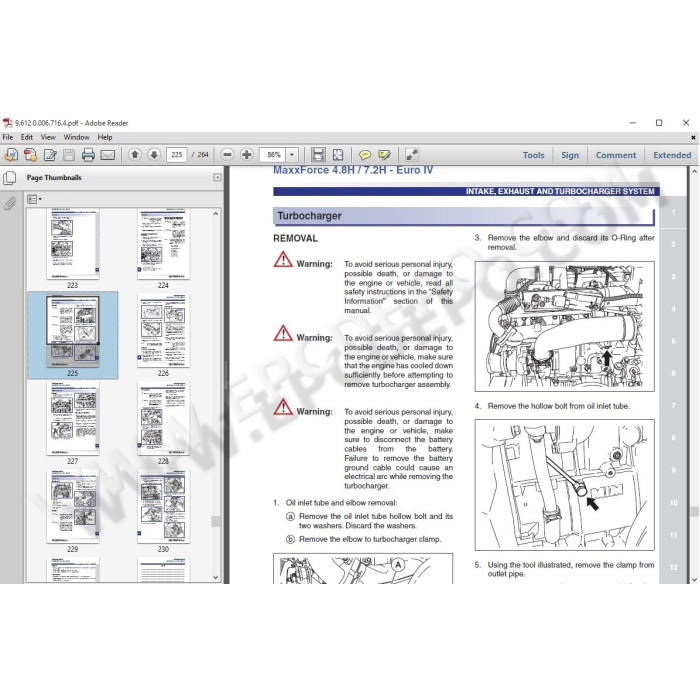Select page 228 thumbnail

163,419
